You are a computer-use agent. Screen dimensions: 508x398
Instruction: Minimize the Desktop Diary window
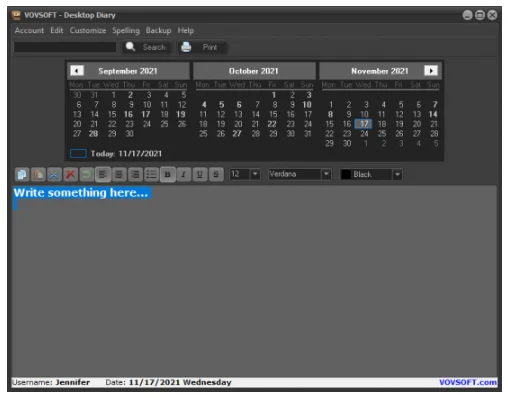pyautogui.click(x=467, y=15)
